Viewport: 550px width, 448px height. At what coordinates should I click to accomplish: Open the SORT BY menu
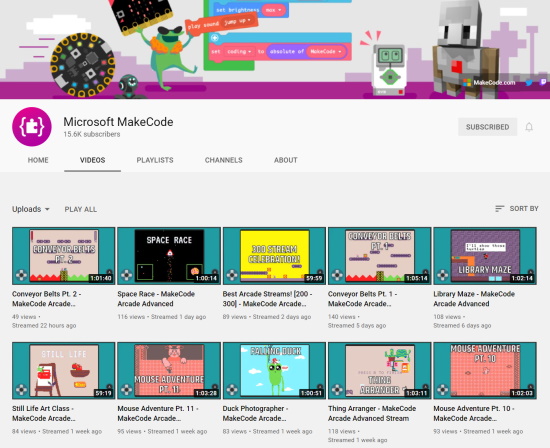517,209
